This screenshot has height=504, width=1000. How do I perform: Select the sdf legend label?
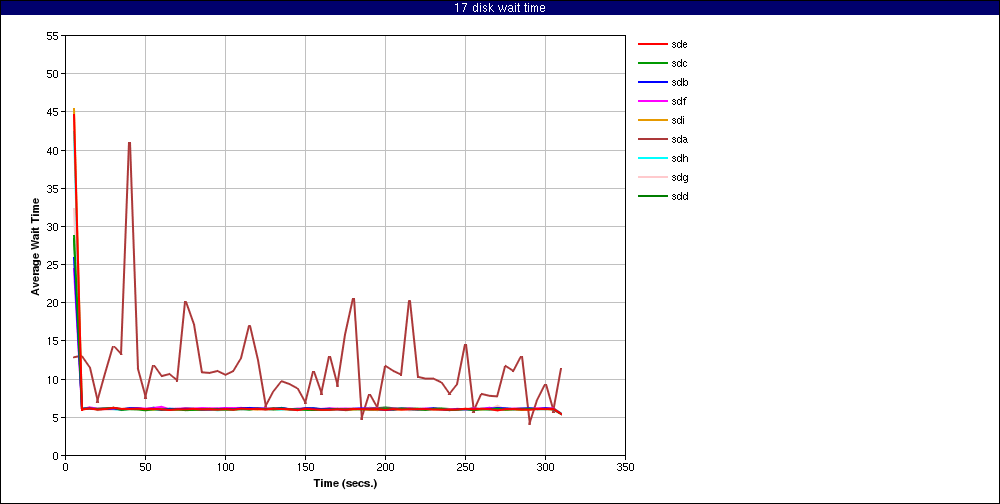pyautogui.click(x=679, y=101)
